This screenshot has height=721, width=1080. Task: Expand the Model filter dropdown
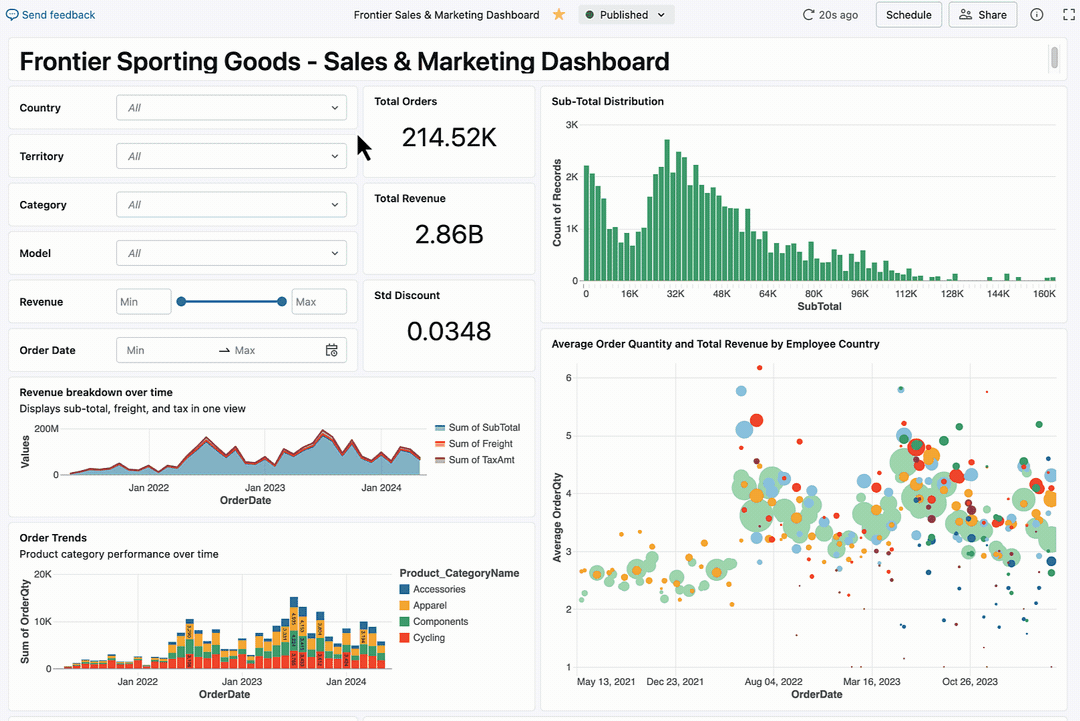tap(231, 253)
